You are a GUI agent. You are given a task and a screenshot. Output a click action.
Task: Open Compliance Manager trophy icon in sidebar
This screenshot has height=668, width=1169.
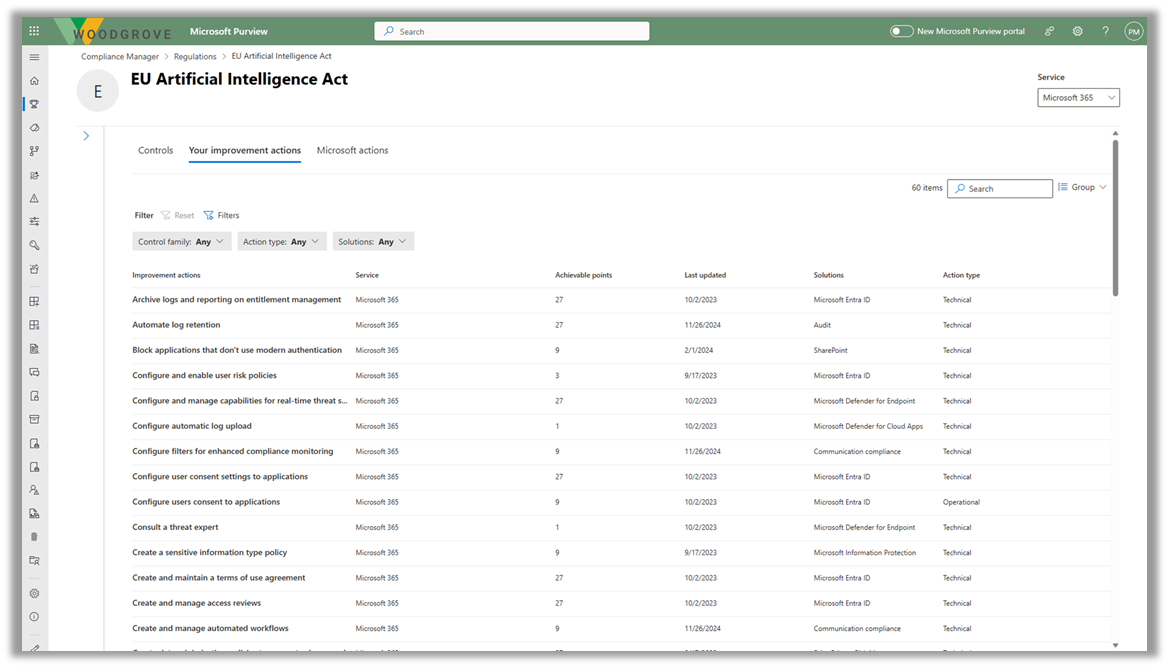(x=34, y=104)
